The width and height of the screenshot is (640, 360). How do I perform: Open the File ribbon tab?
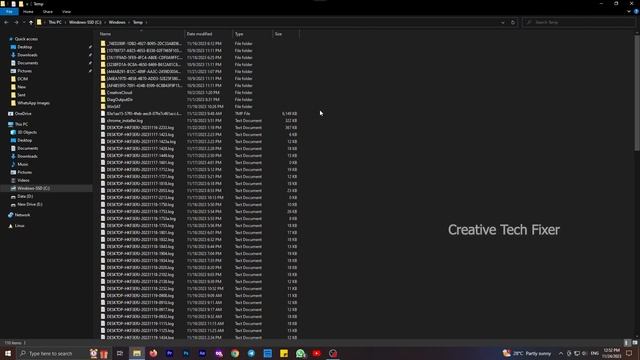[x=9, y=12]
